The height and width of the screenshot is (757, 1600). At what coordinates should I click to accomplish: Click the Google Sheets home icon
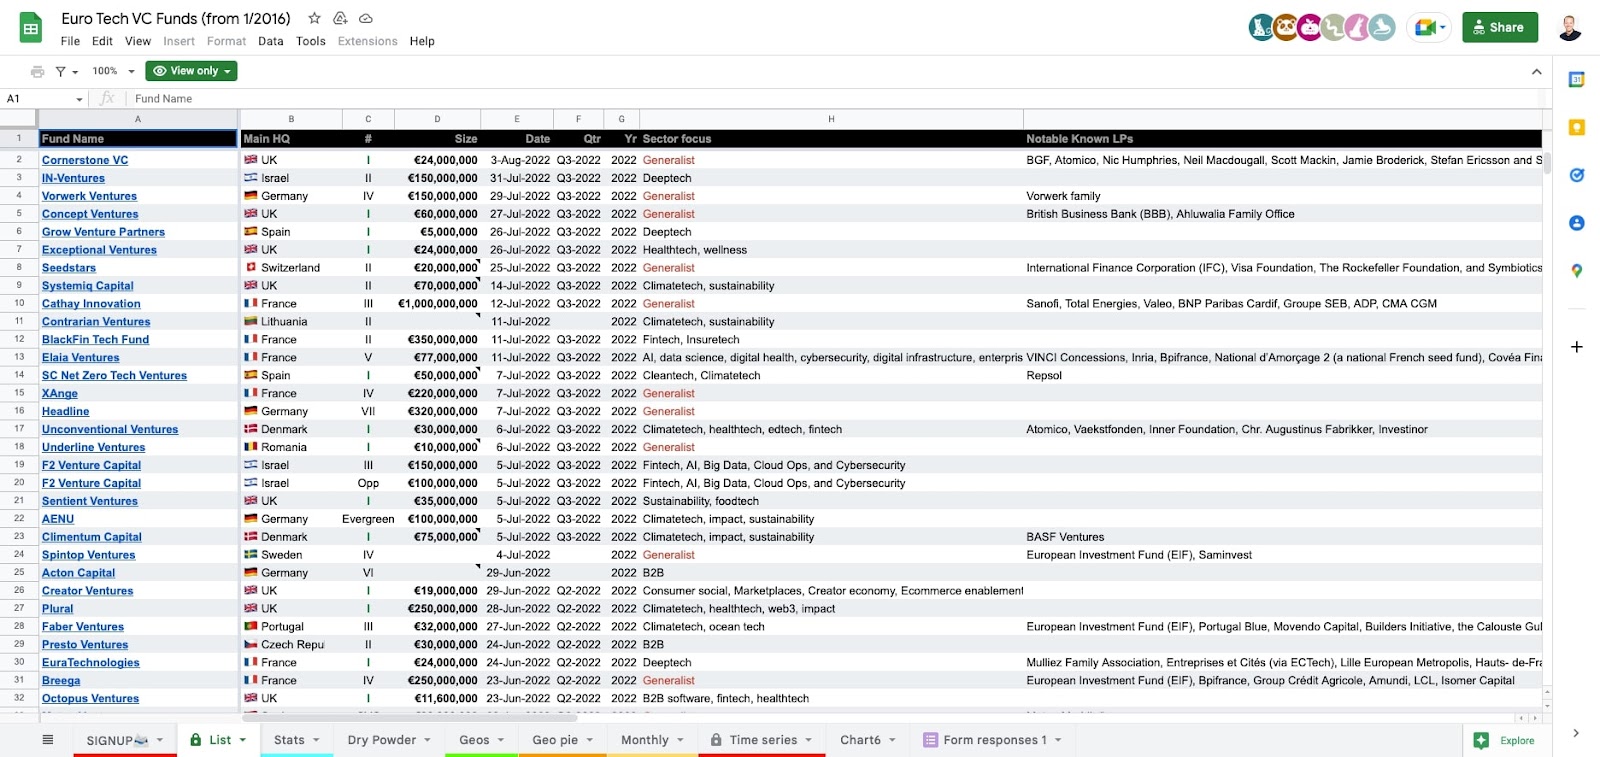(31, 28)
